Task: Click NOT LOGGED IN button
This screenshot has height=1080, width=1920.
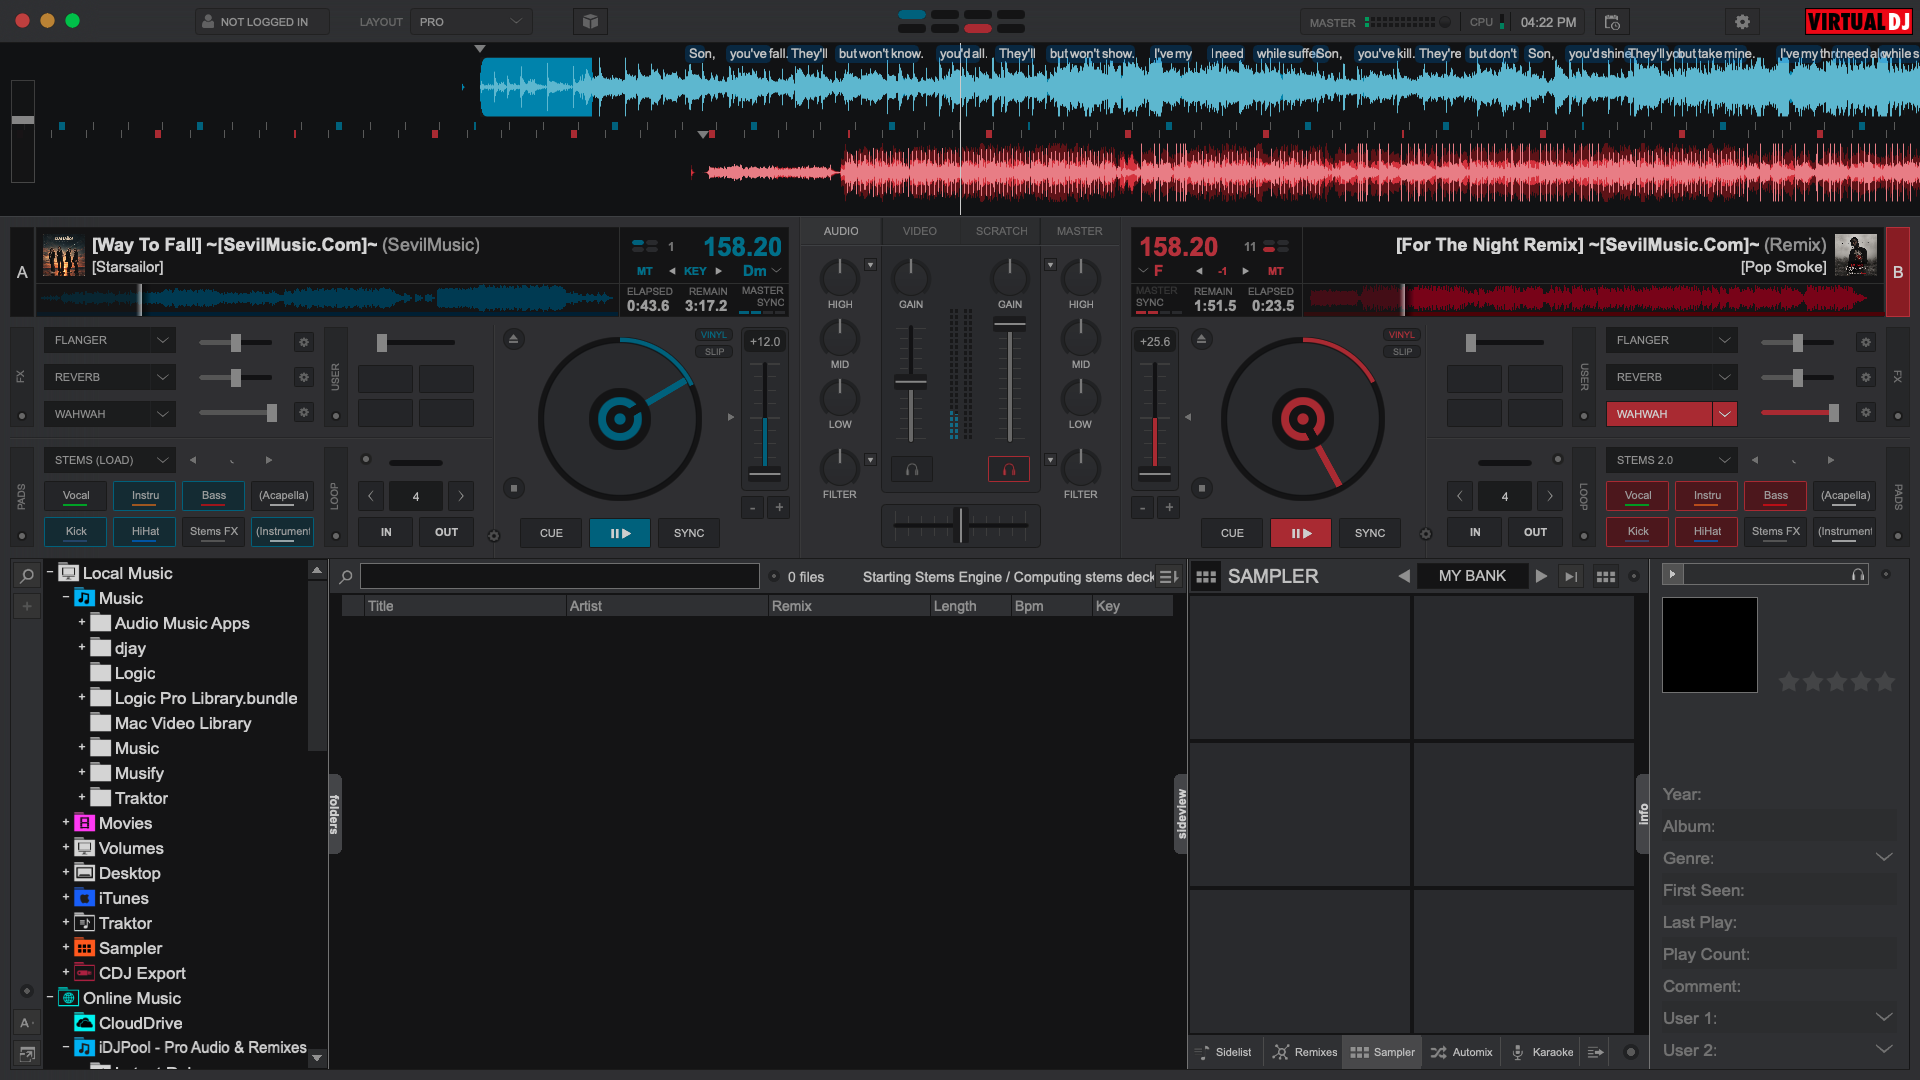Action: click(262, 22)
